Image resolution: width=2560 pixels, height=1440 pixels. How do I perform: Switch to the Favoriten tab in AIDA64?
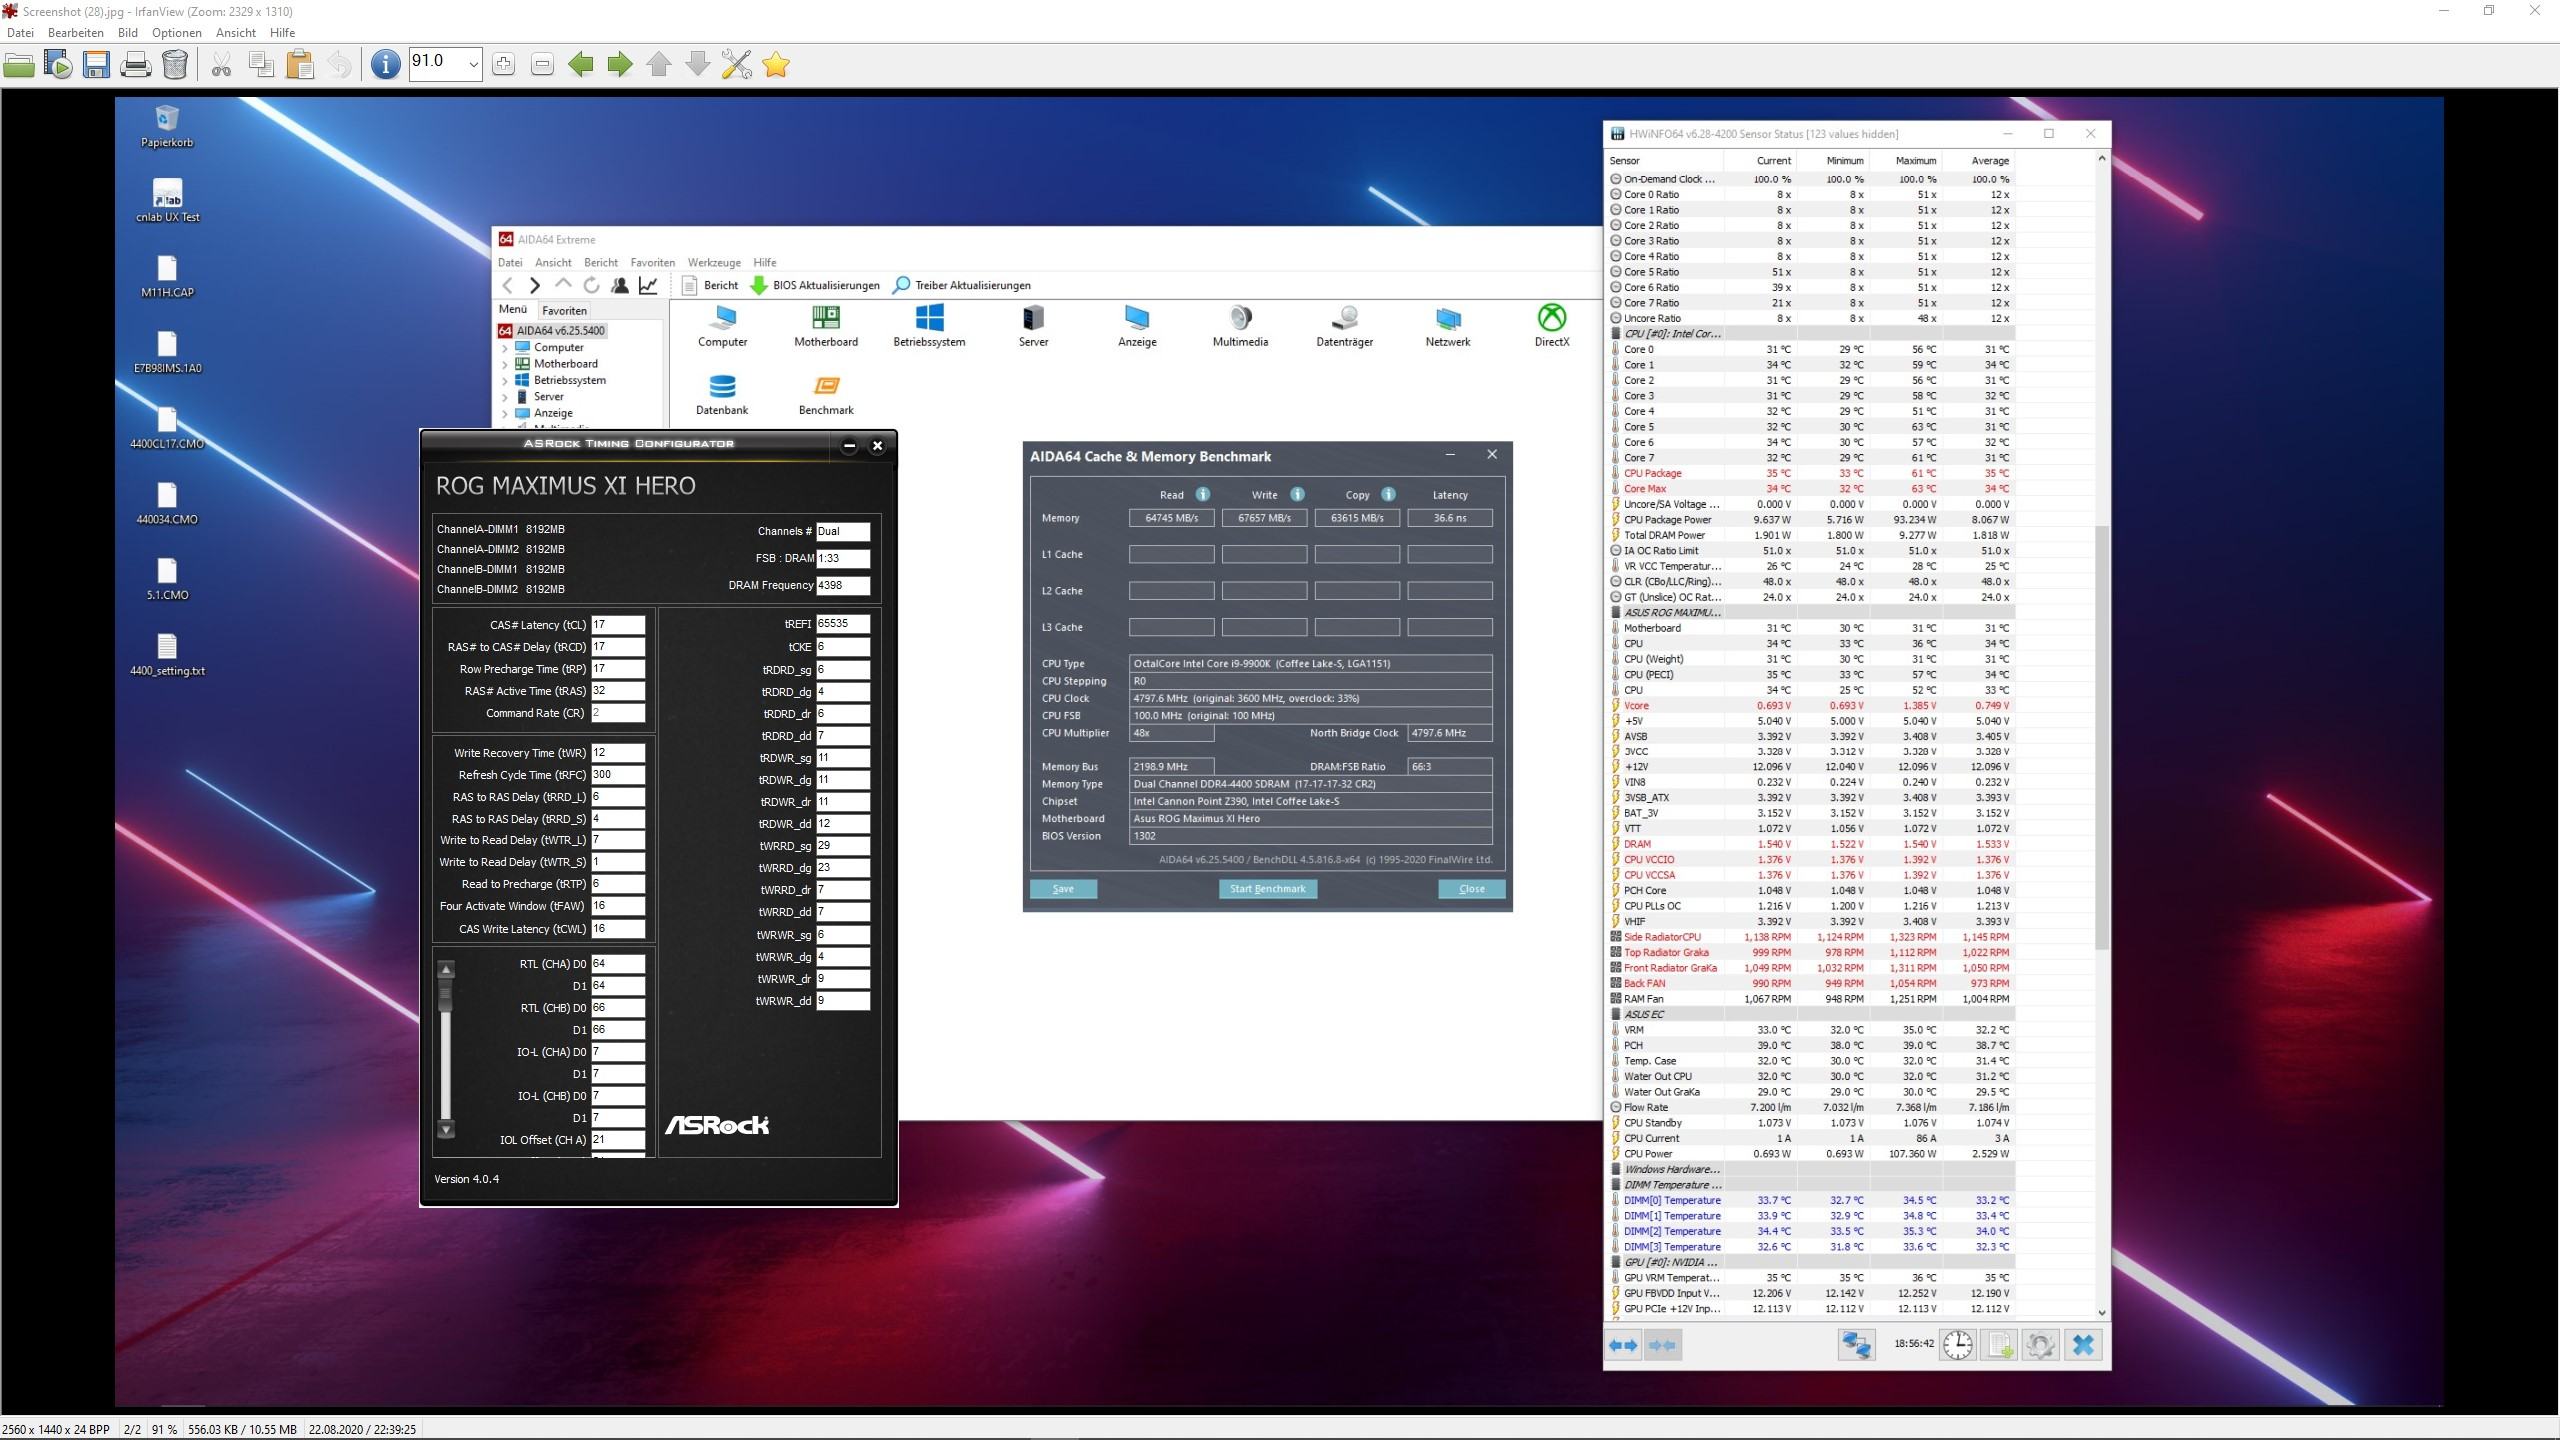pos(564,311)
